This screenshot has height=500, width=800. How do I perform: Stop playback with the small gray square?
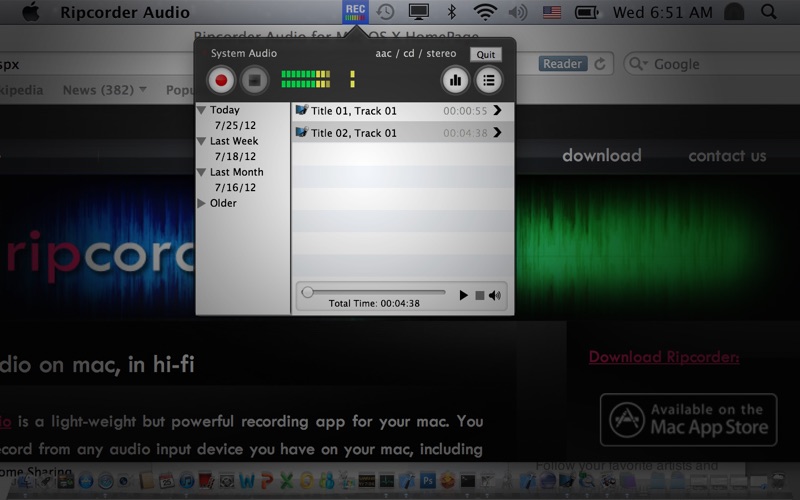pos(480,295)
